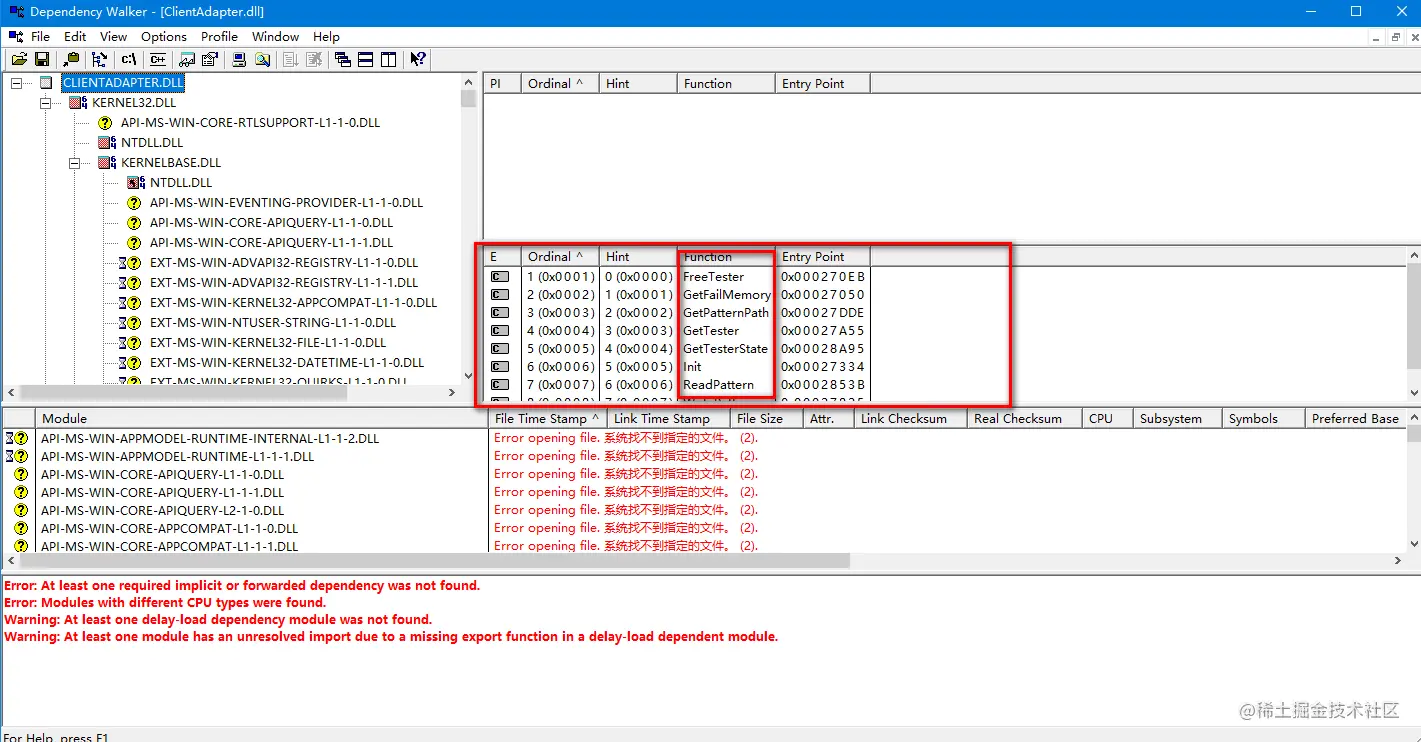Click the Cascade windows toolbar icon
Screen dimensions: 1421x742
[x=343, y=60]
